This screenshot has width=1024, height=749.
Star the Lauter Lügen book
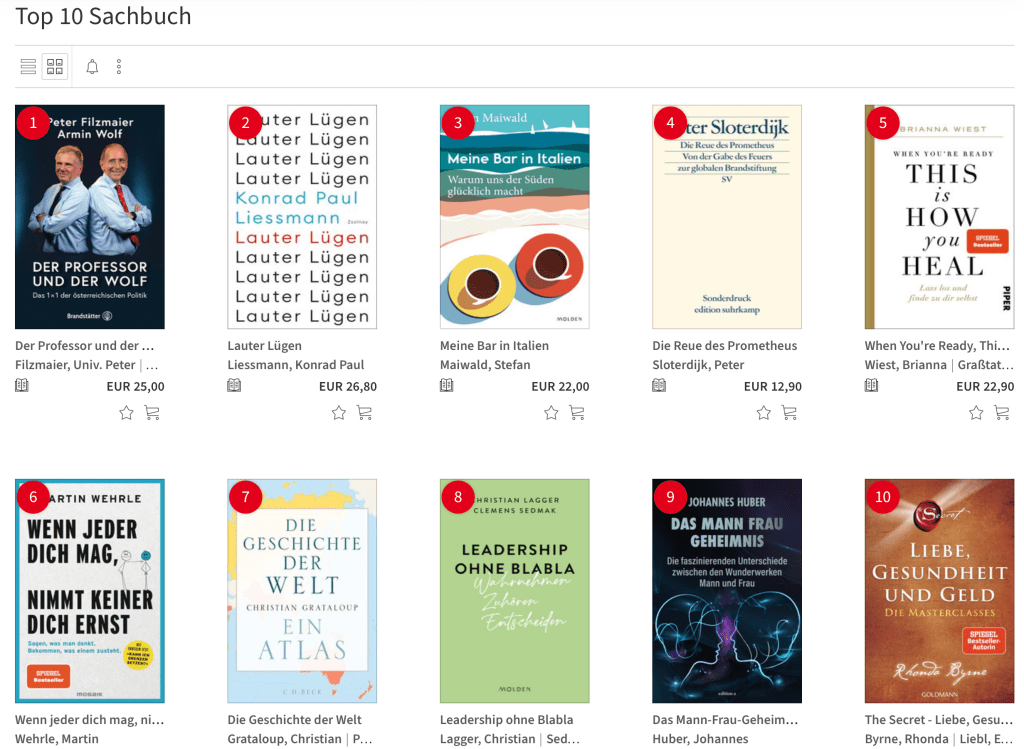339,413
